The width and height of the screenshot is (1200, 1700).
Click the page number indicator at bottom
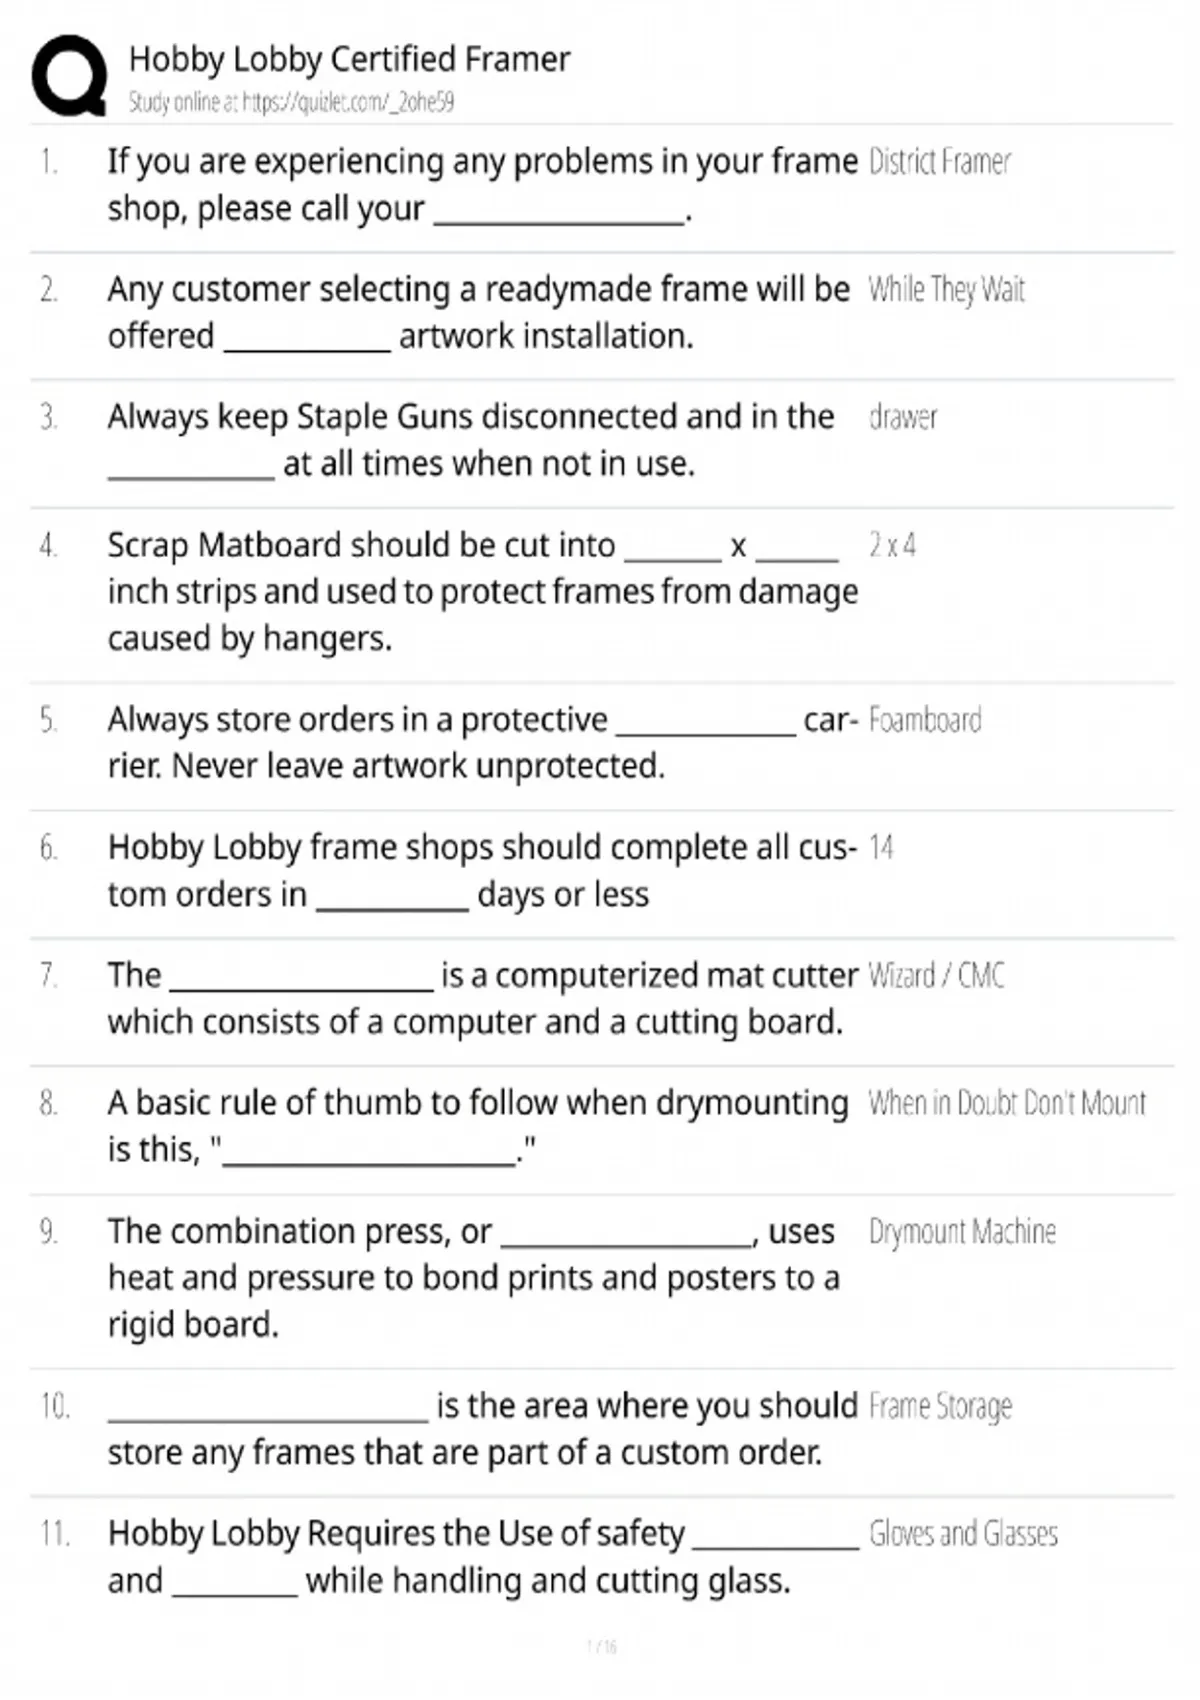(601, 1646)
